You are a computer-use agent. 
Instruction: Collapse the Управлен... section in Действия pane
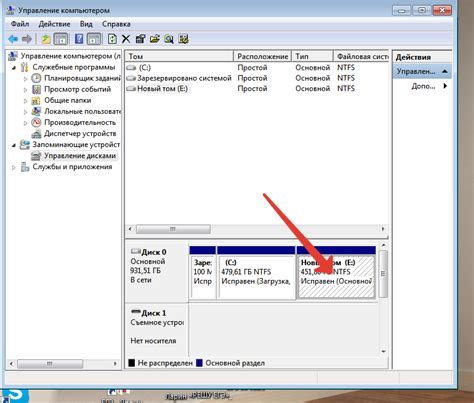click(445, 71)
